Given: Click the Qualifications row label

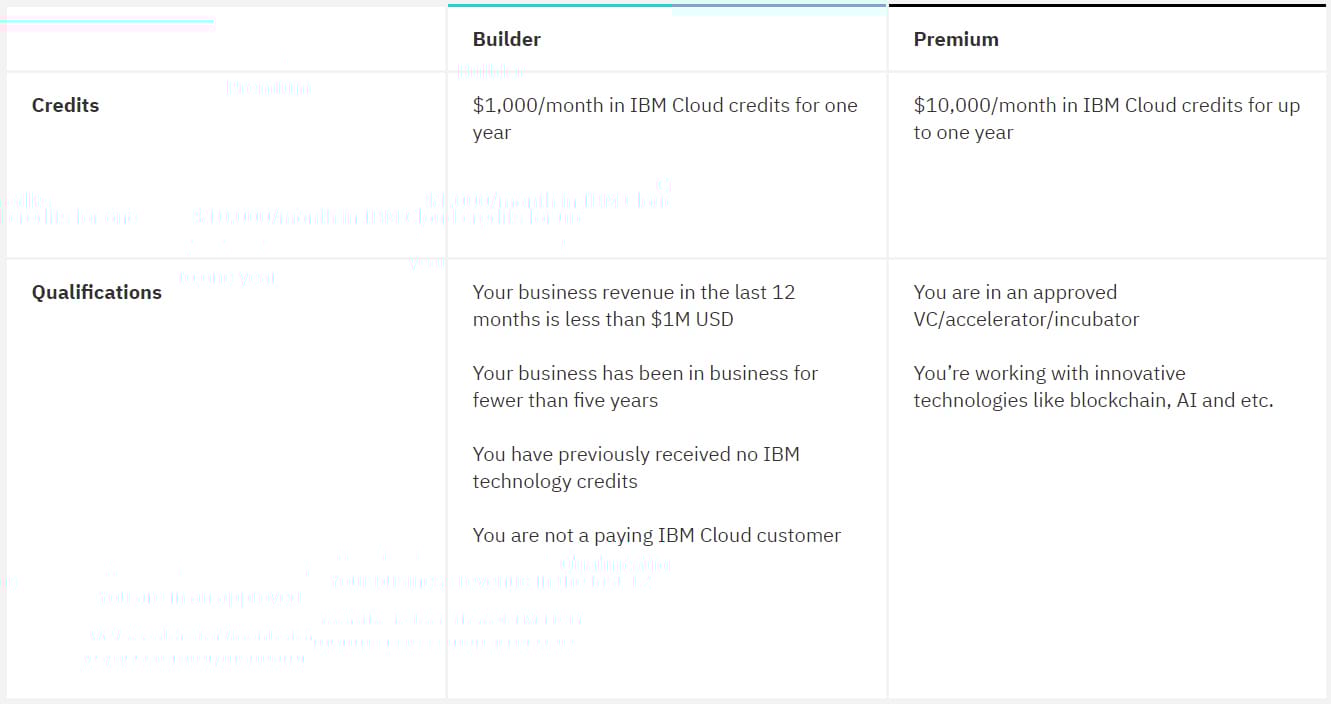Looking at the screenshot, I should (96, 292).
